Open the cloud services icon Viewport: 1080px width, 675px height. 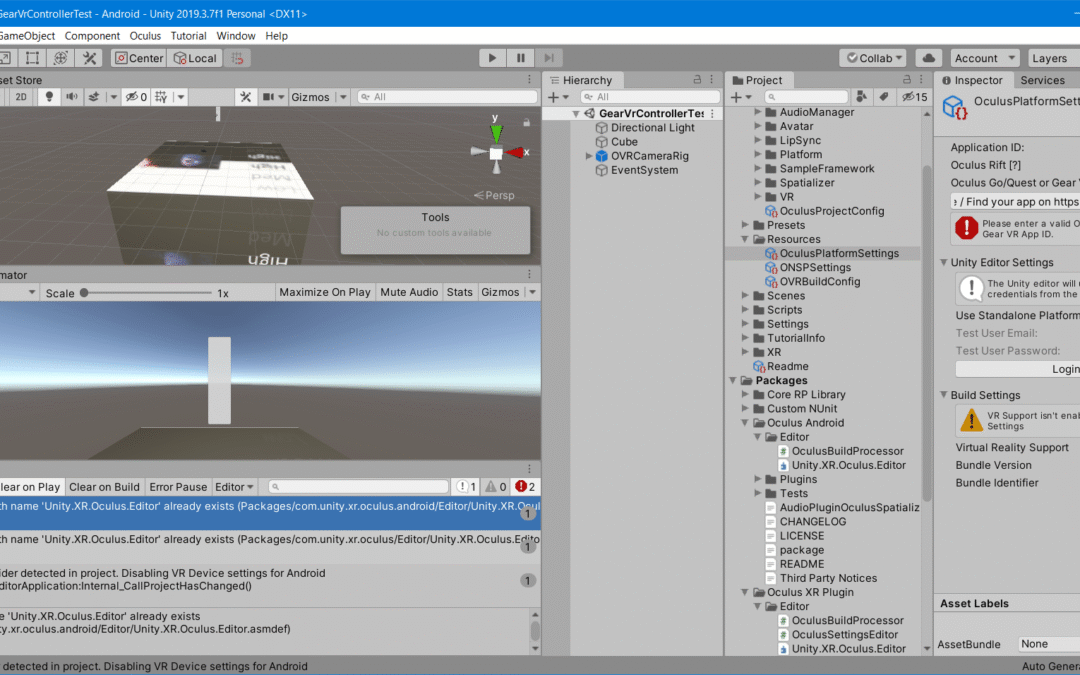pos(928,58)
